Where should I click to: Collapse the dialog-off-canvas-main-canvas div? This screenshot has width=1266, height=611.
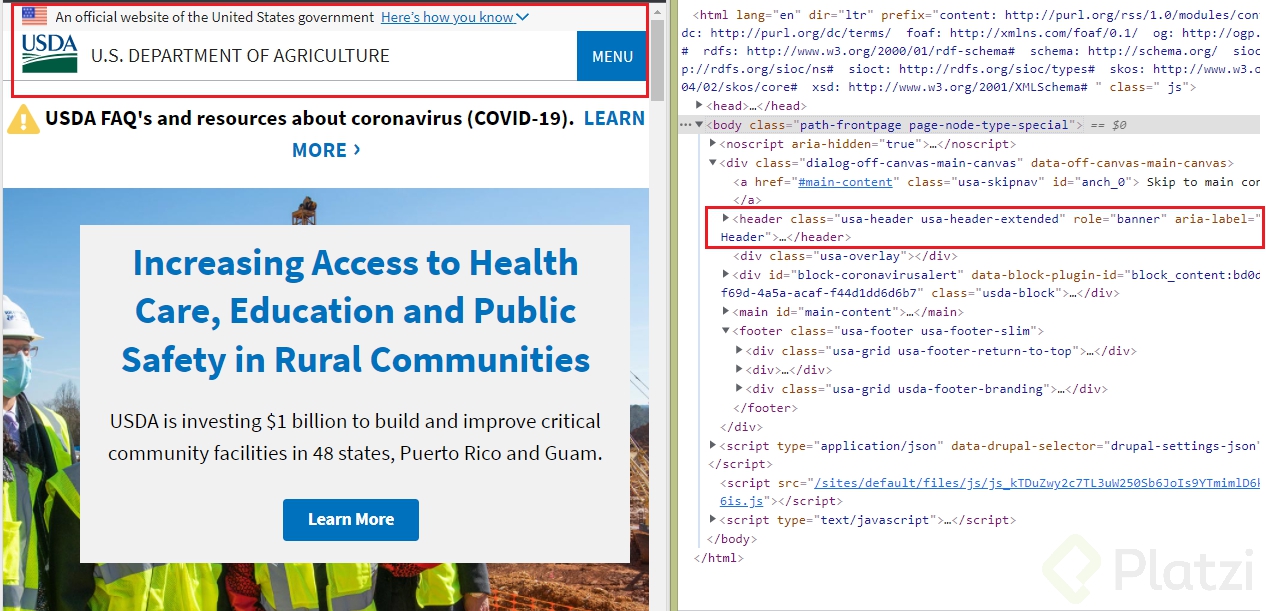tap(713, 163)
